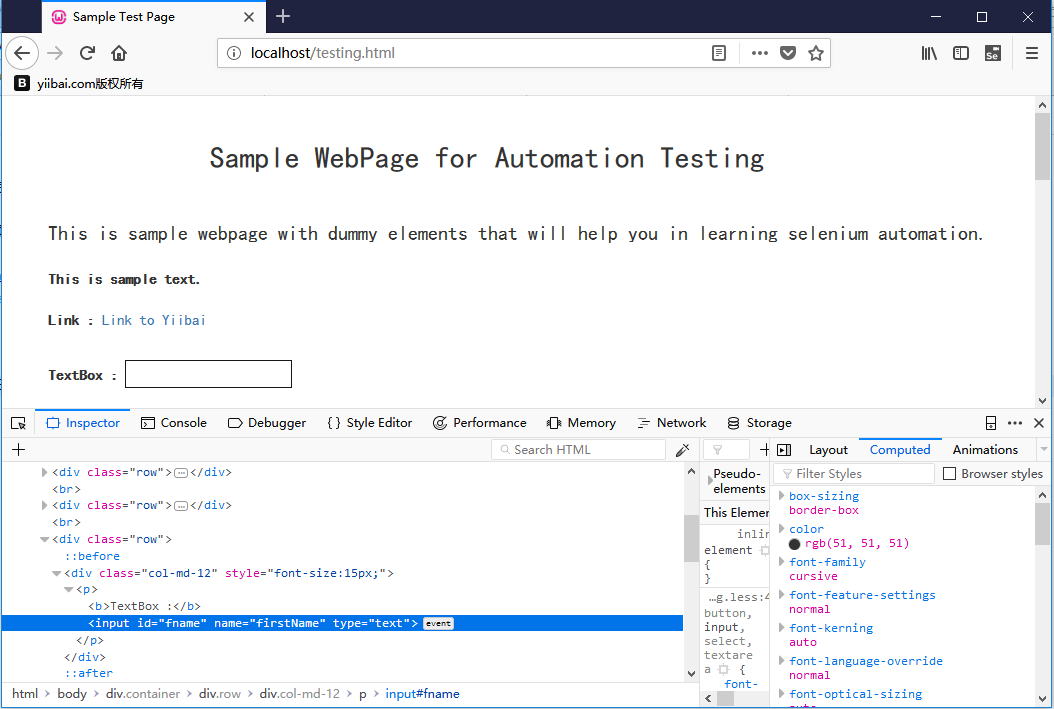Screen dimensions: 1054x709
Task: Open the home page icon
Action: click(119, 53)
